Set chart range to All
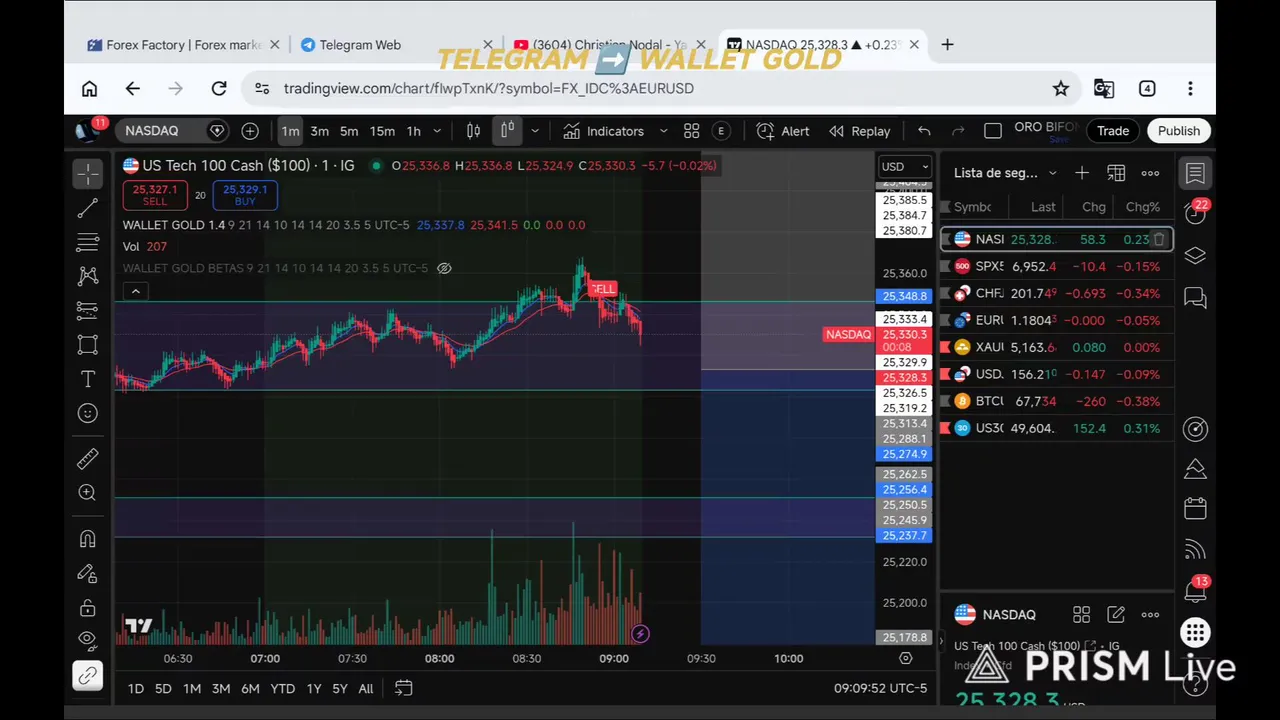 366,688
